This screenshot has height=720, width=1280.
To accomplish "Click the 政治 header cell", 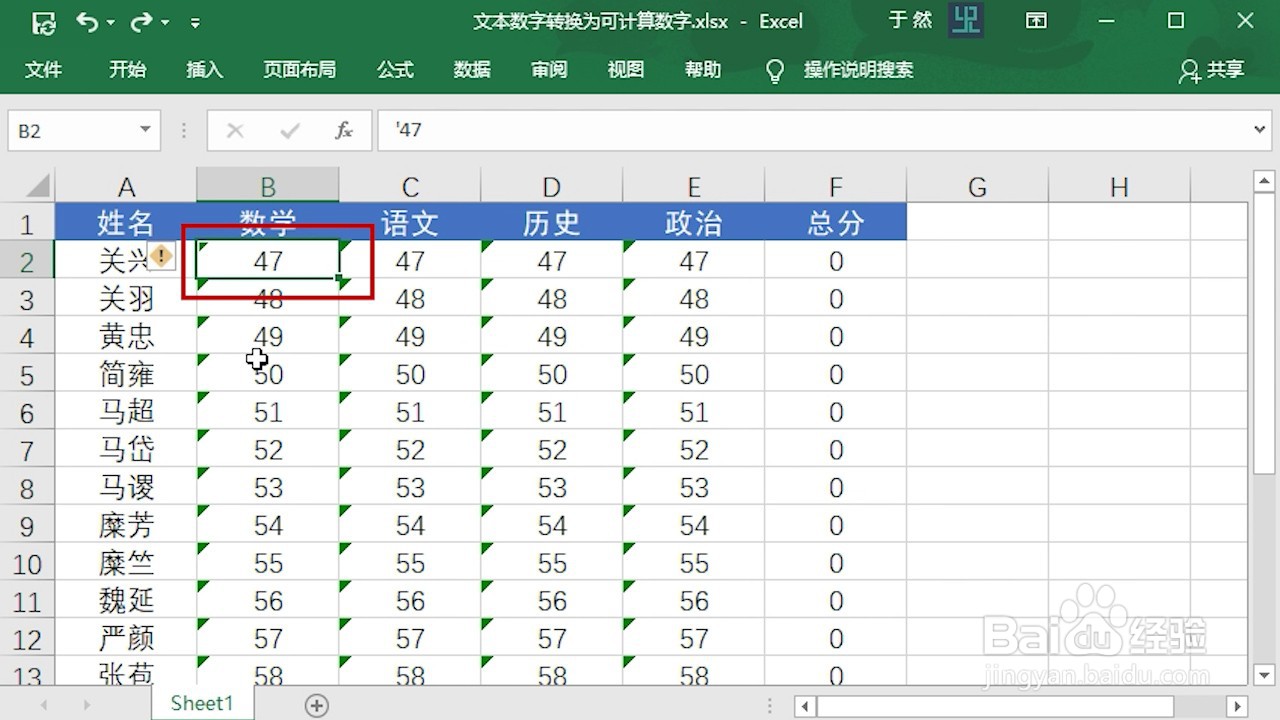I will tap(694, 222).
